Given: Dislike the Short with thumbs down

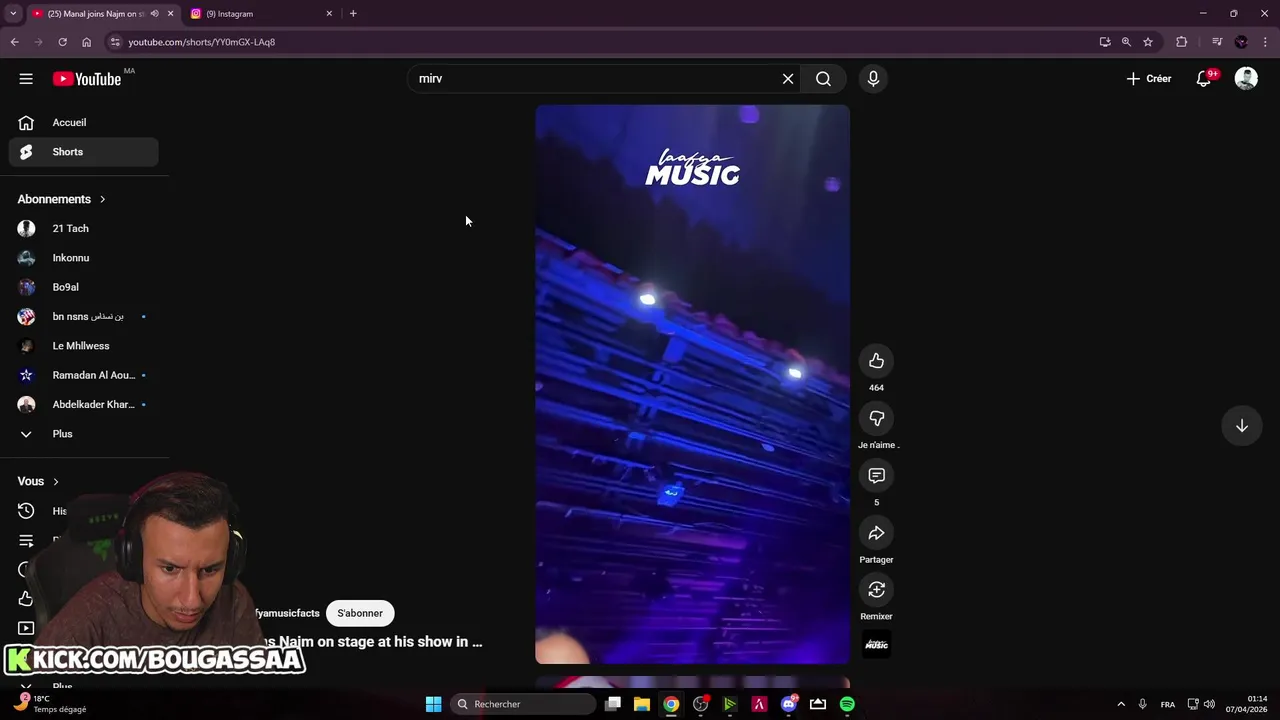Looking at the screenshot, I should click(876, 418).
